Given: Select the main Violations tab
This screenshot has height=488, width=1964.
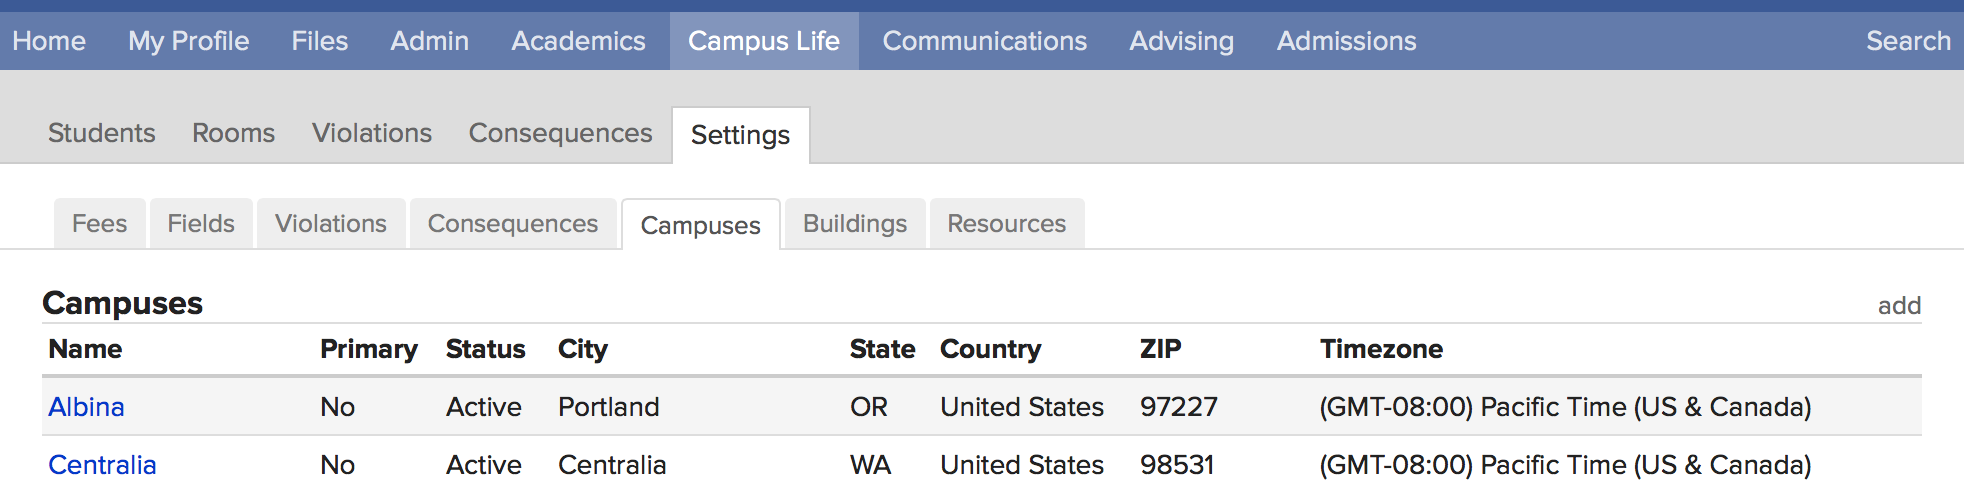Looking at the screenshot, I should point(371,133).
